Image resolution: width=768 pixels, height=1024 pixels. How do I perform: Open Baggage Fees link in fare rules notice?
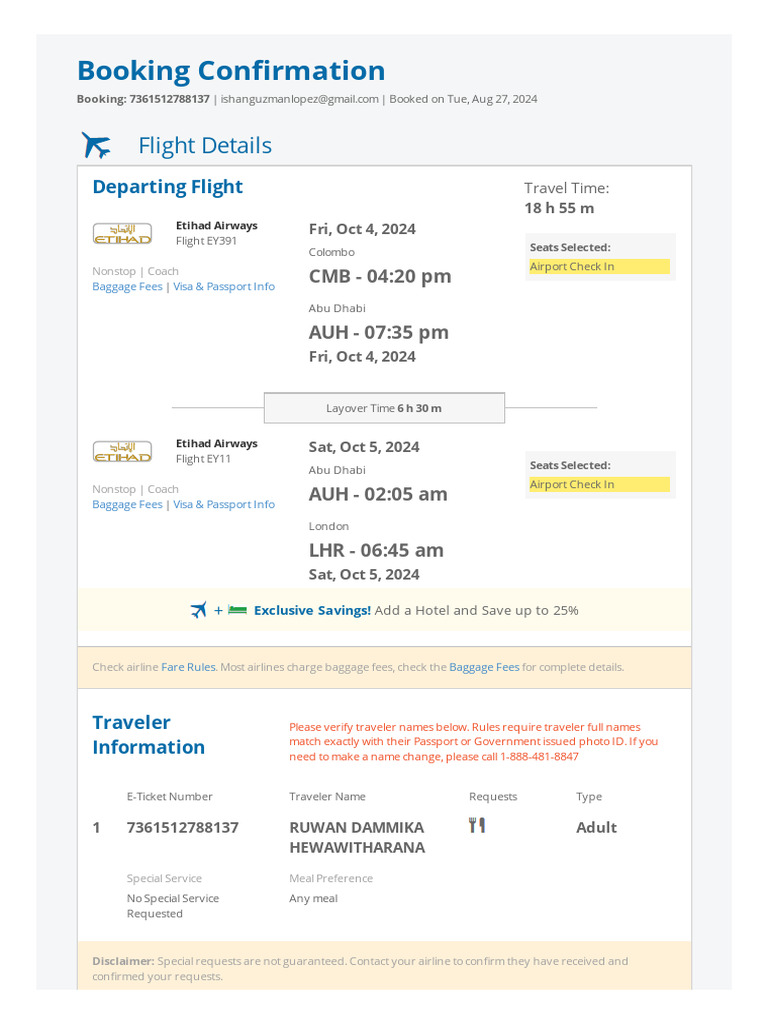484,667
